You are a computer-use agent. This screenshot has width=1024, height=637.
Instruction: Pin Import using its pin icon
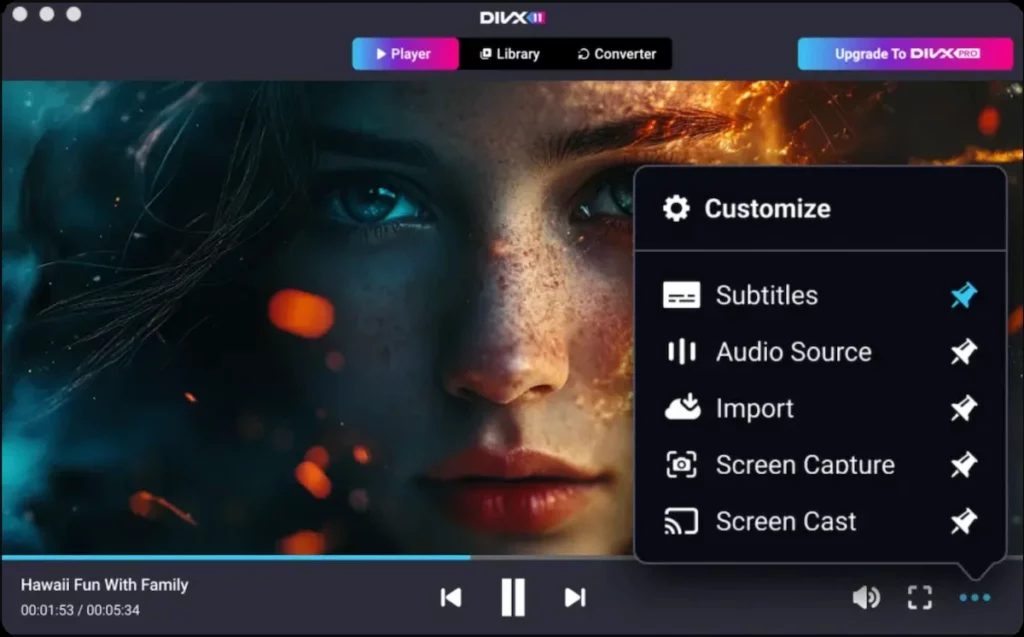963,408
